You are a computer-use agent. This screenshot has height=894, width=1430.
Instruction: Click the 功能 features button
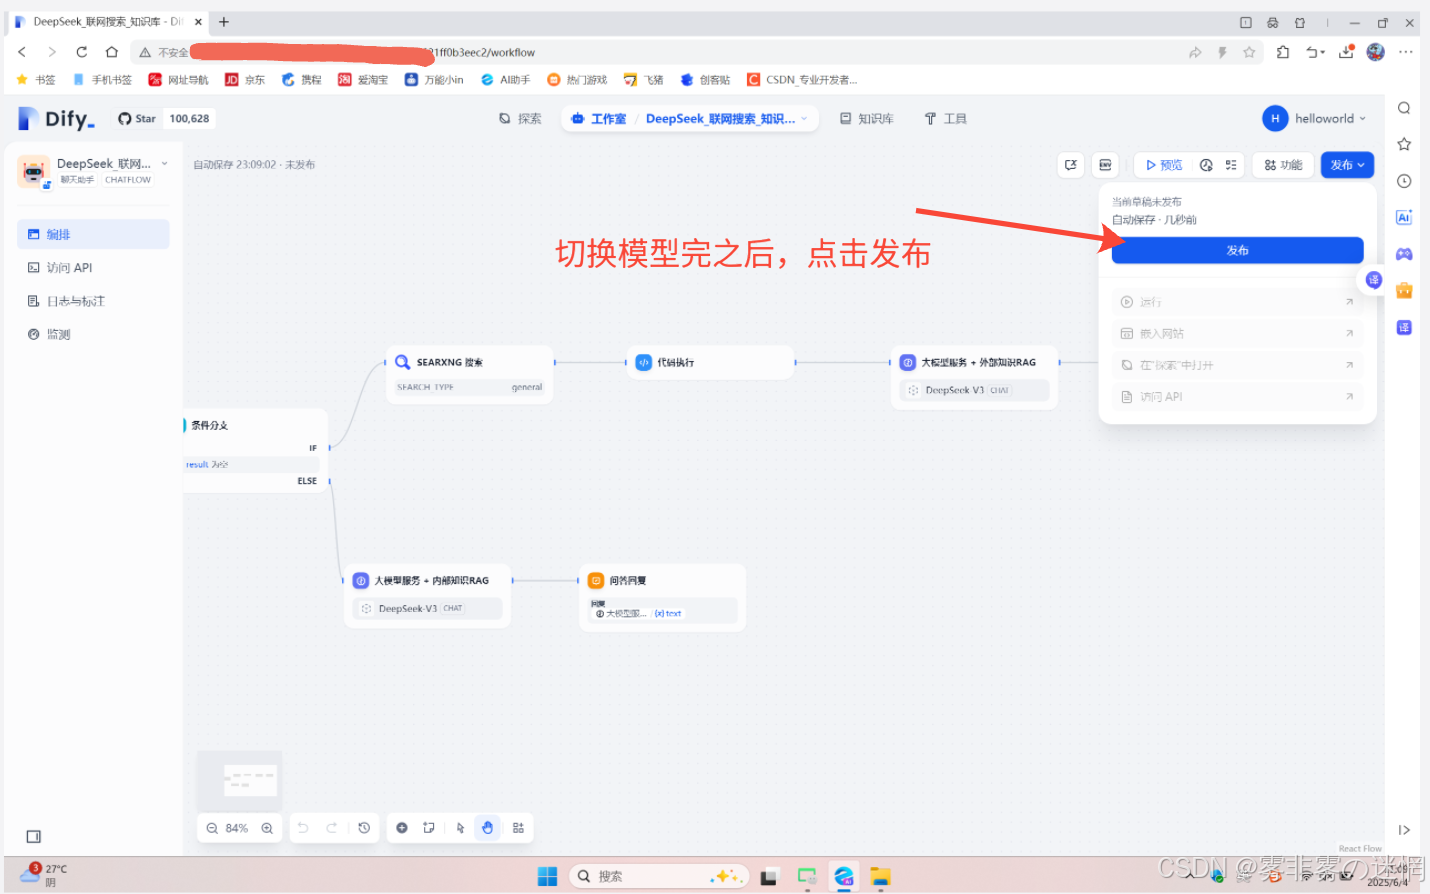point(1283,165)
